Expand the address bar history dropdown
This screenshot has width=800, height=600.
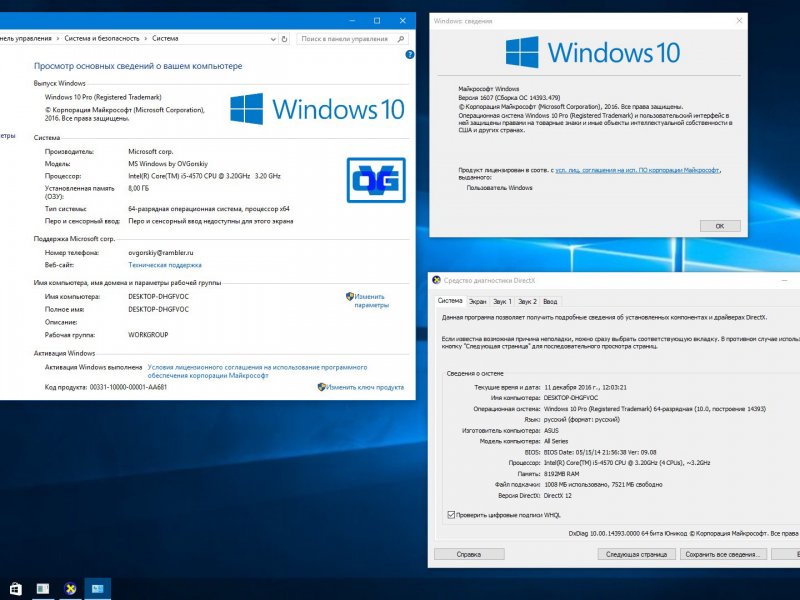click(273, 39)
